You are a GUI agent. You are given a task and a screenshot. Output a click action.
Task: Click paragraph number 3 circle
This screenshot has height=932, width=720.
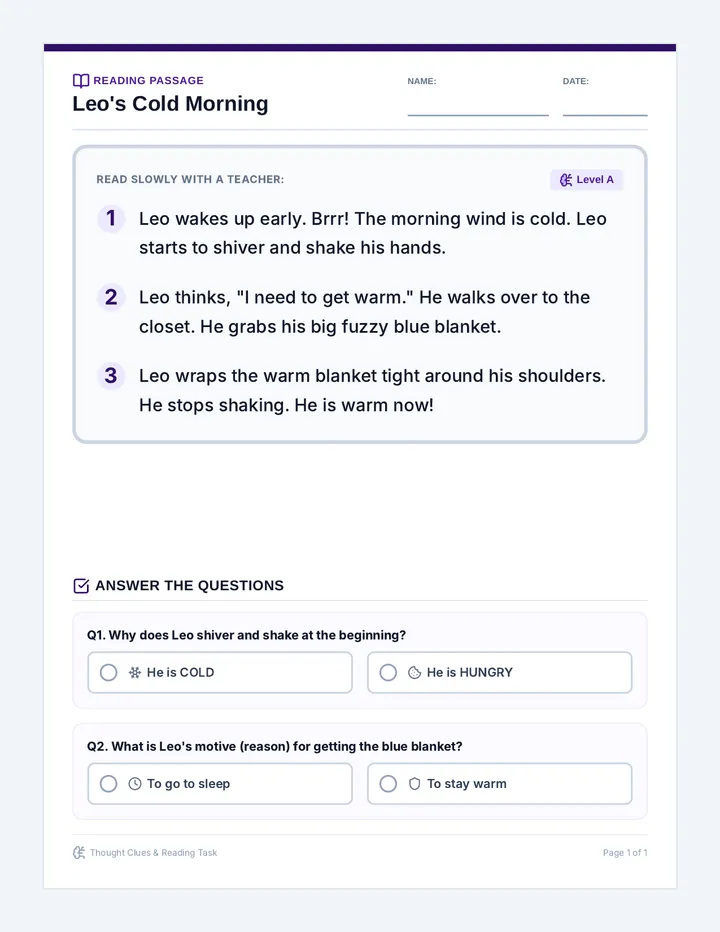[111, 376]
